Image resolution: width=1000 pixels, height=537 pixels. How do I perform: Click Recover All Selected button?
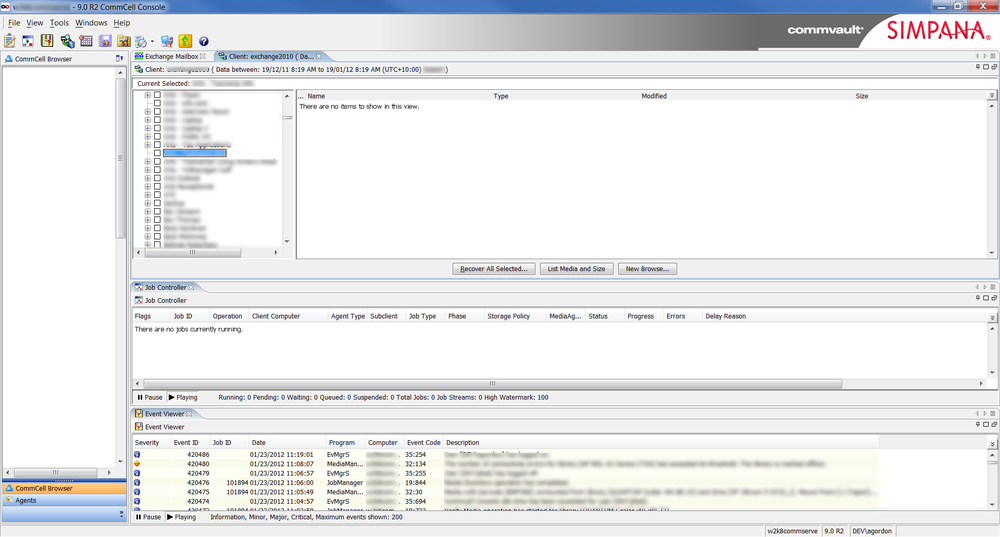(x=494, y=269)
